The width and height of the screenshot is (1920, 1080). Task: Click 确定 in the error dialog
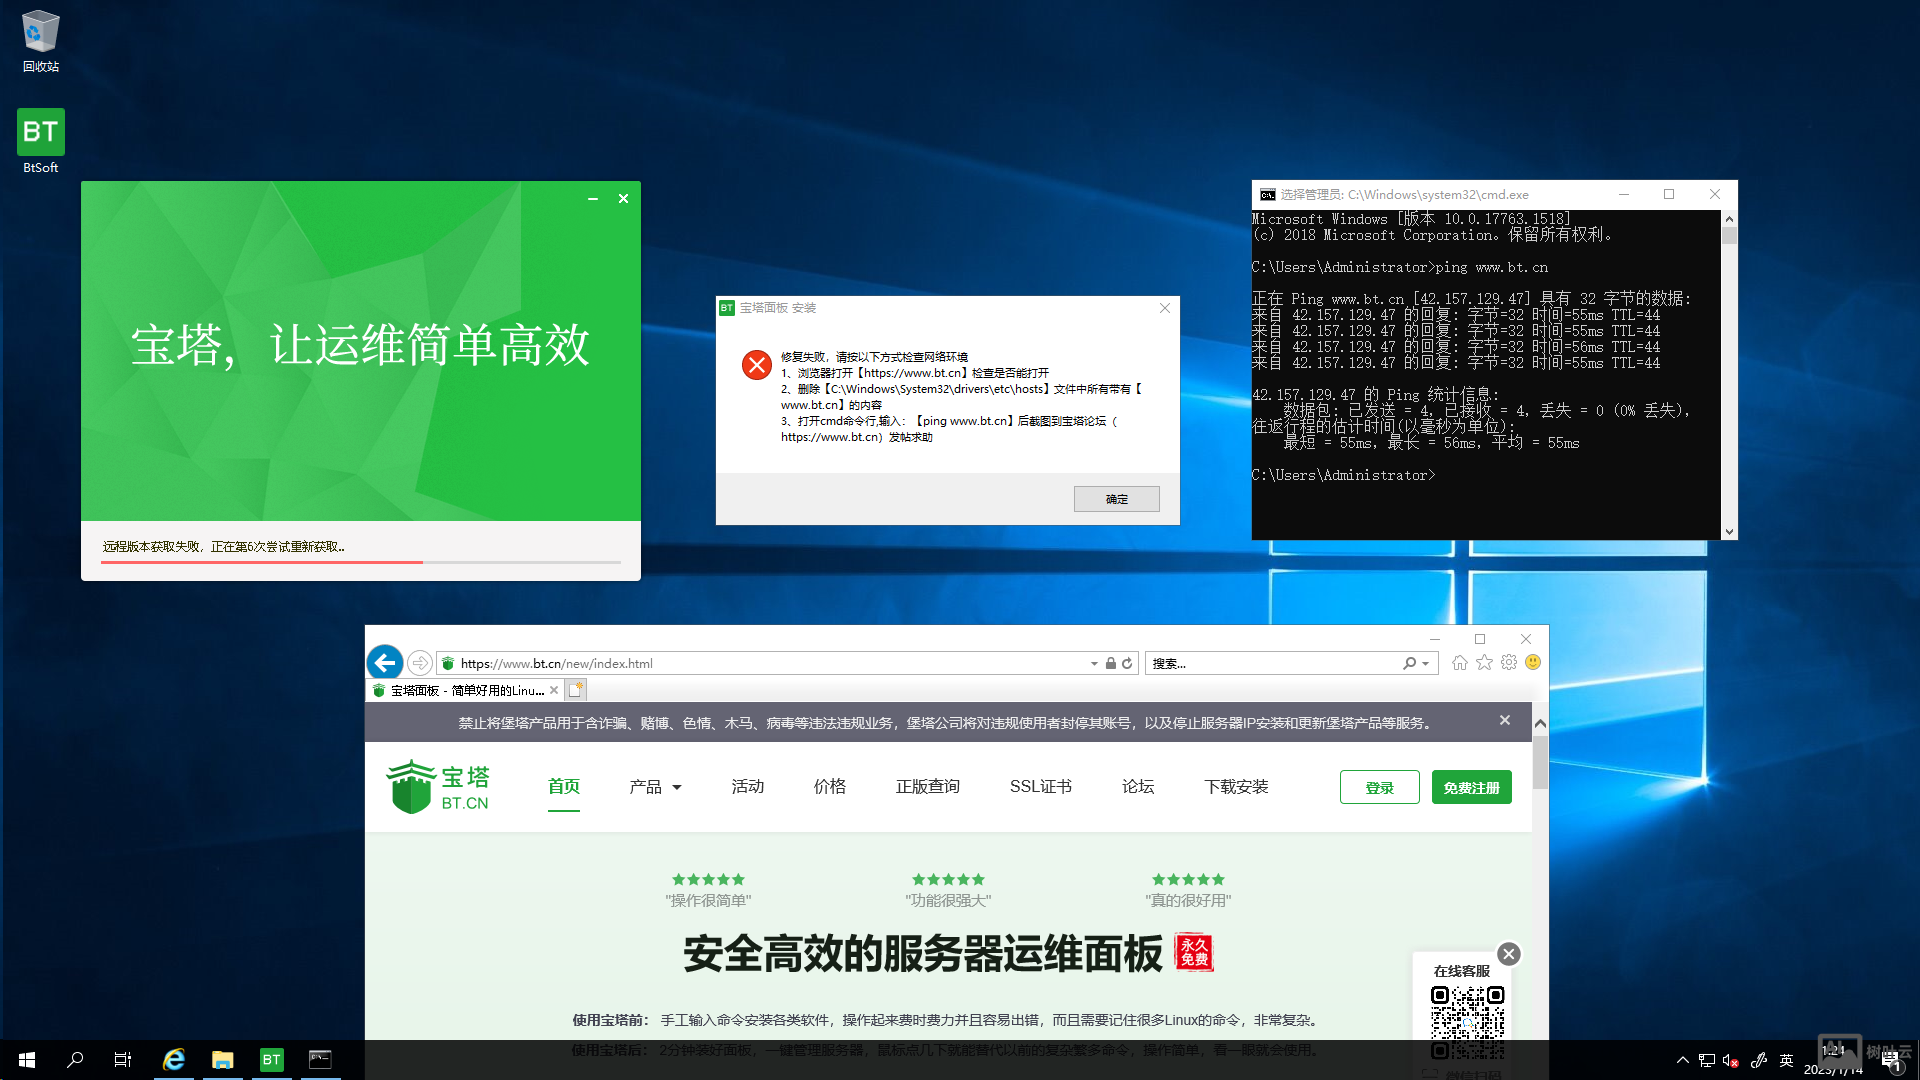point(1116,499)
